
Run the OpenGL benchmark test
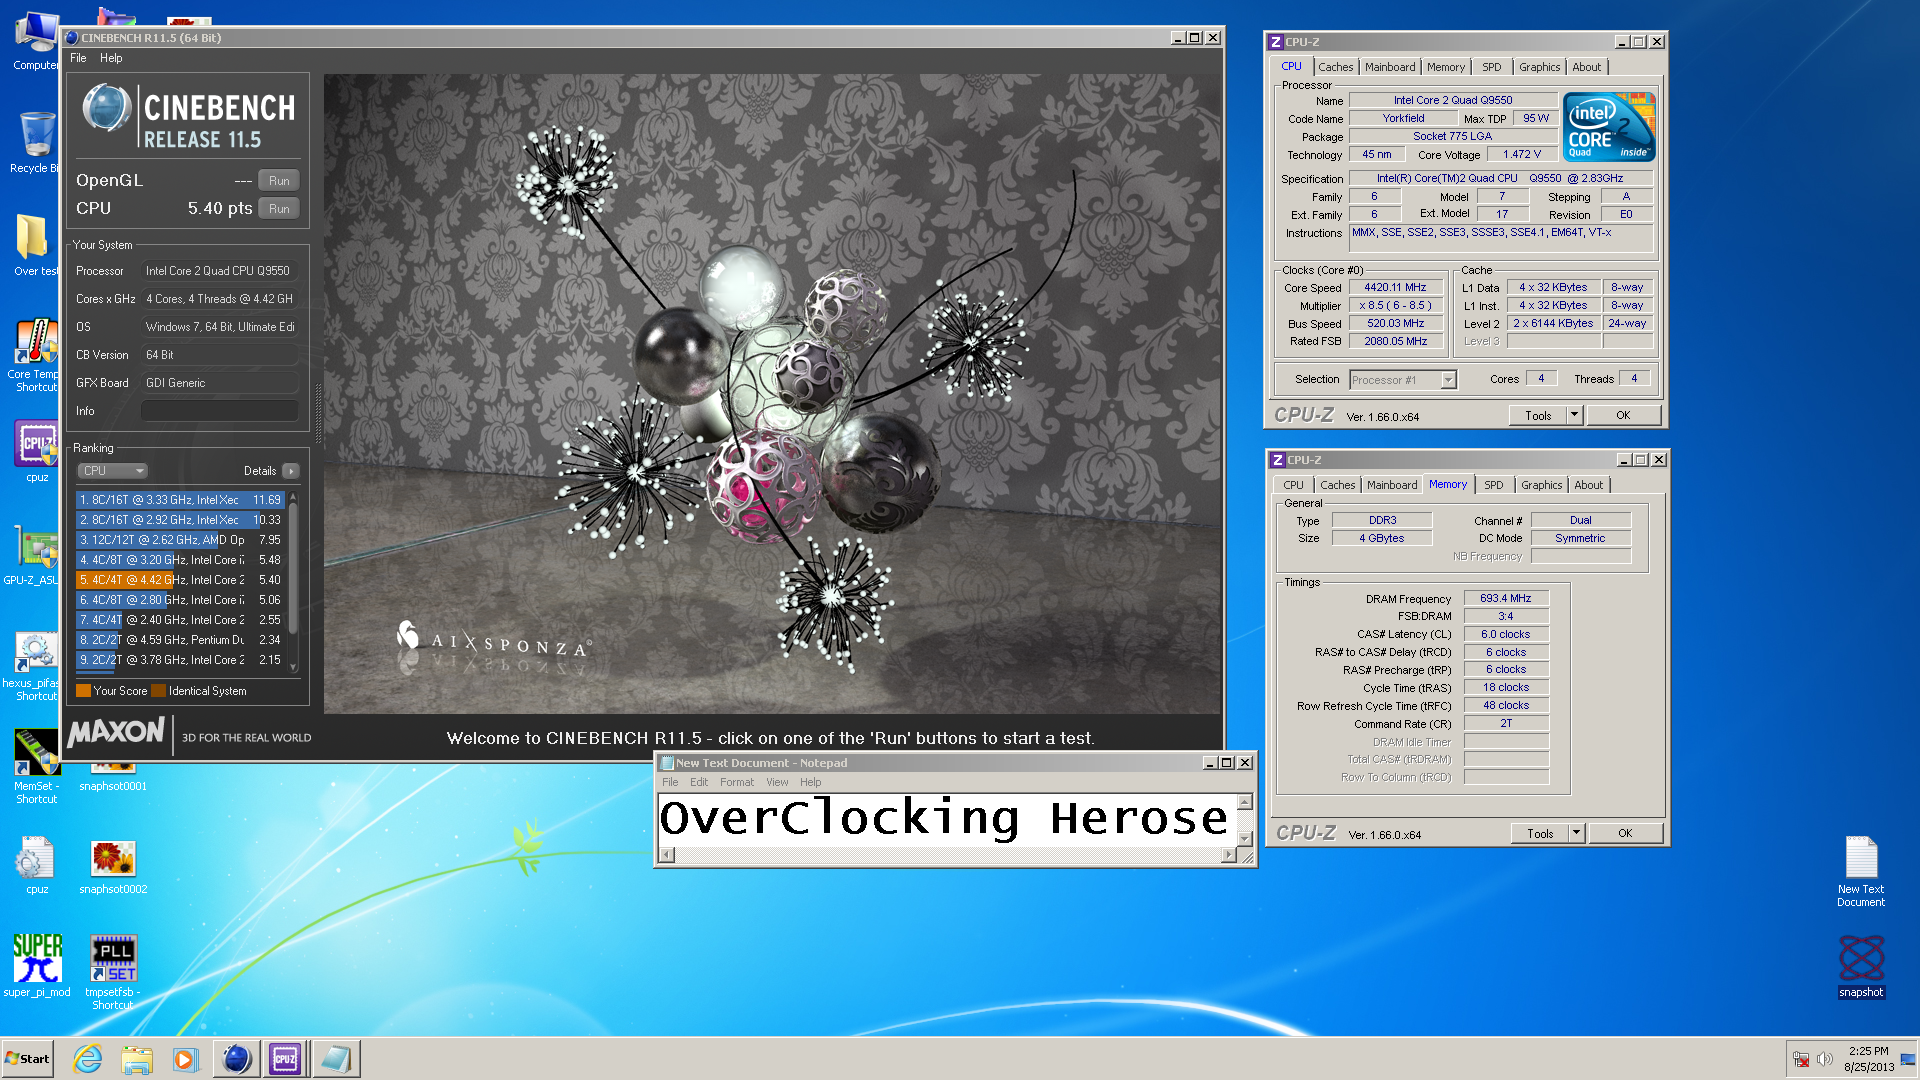pos(279,181)
